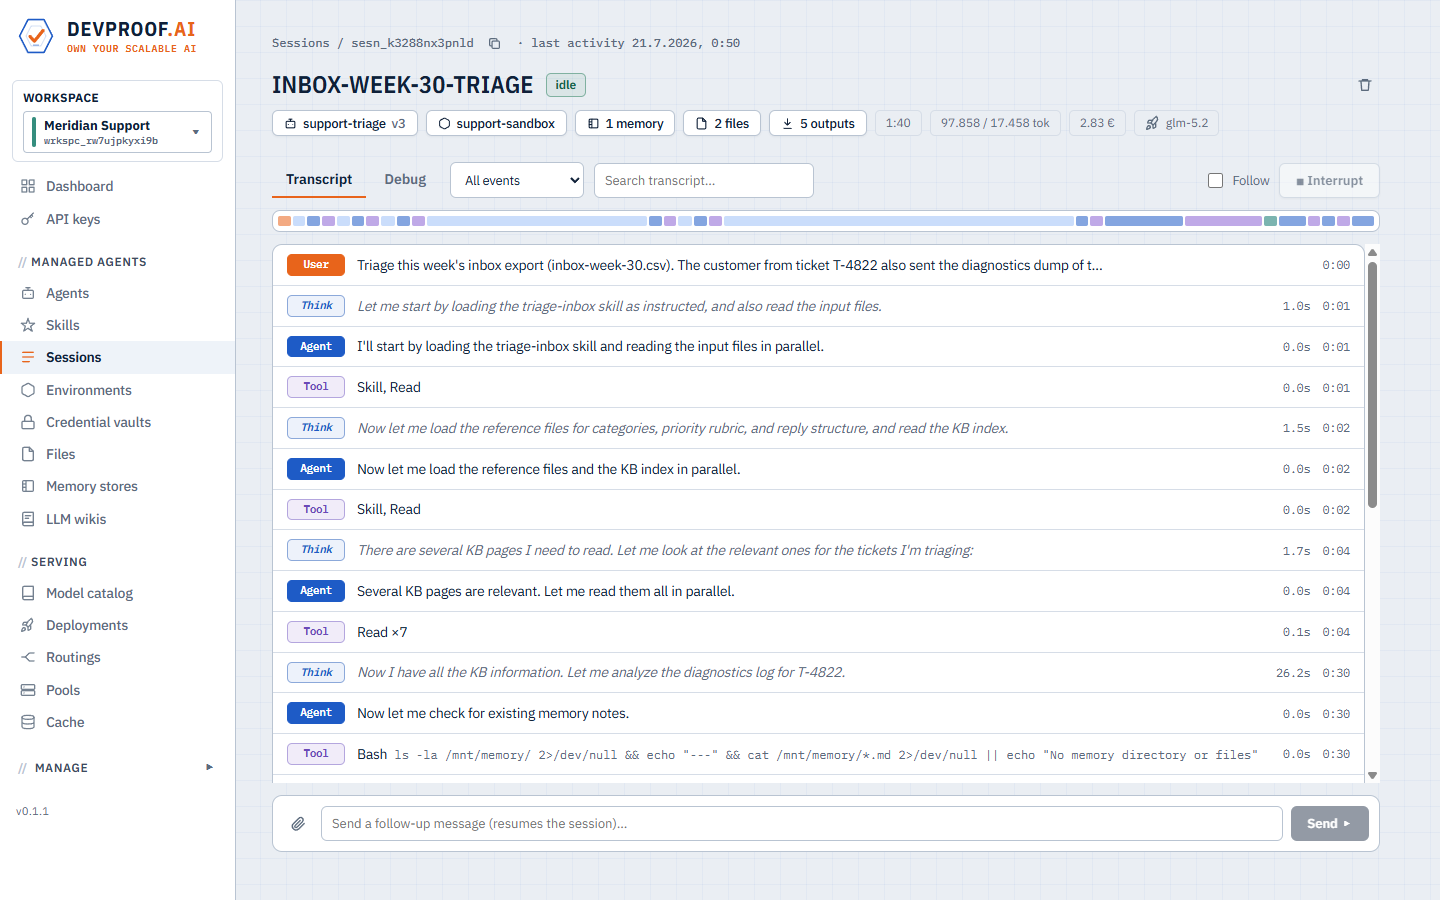Click the rocket icon beside glm-5.2

(x=1152, y=123)
